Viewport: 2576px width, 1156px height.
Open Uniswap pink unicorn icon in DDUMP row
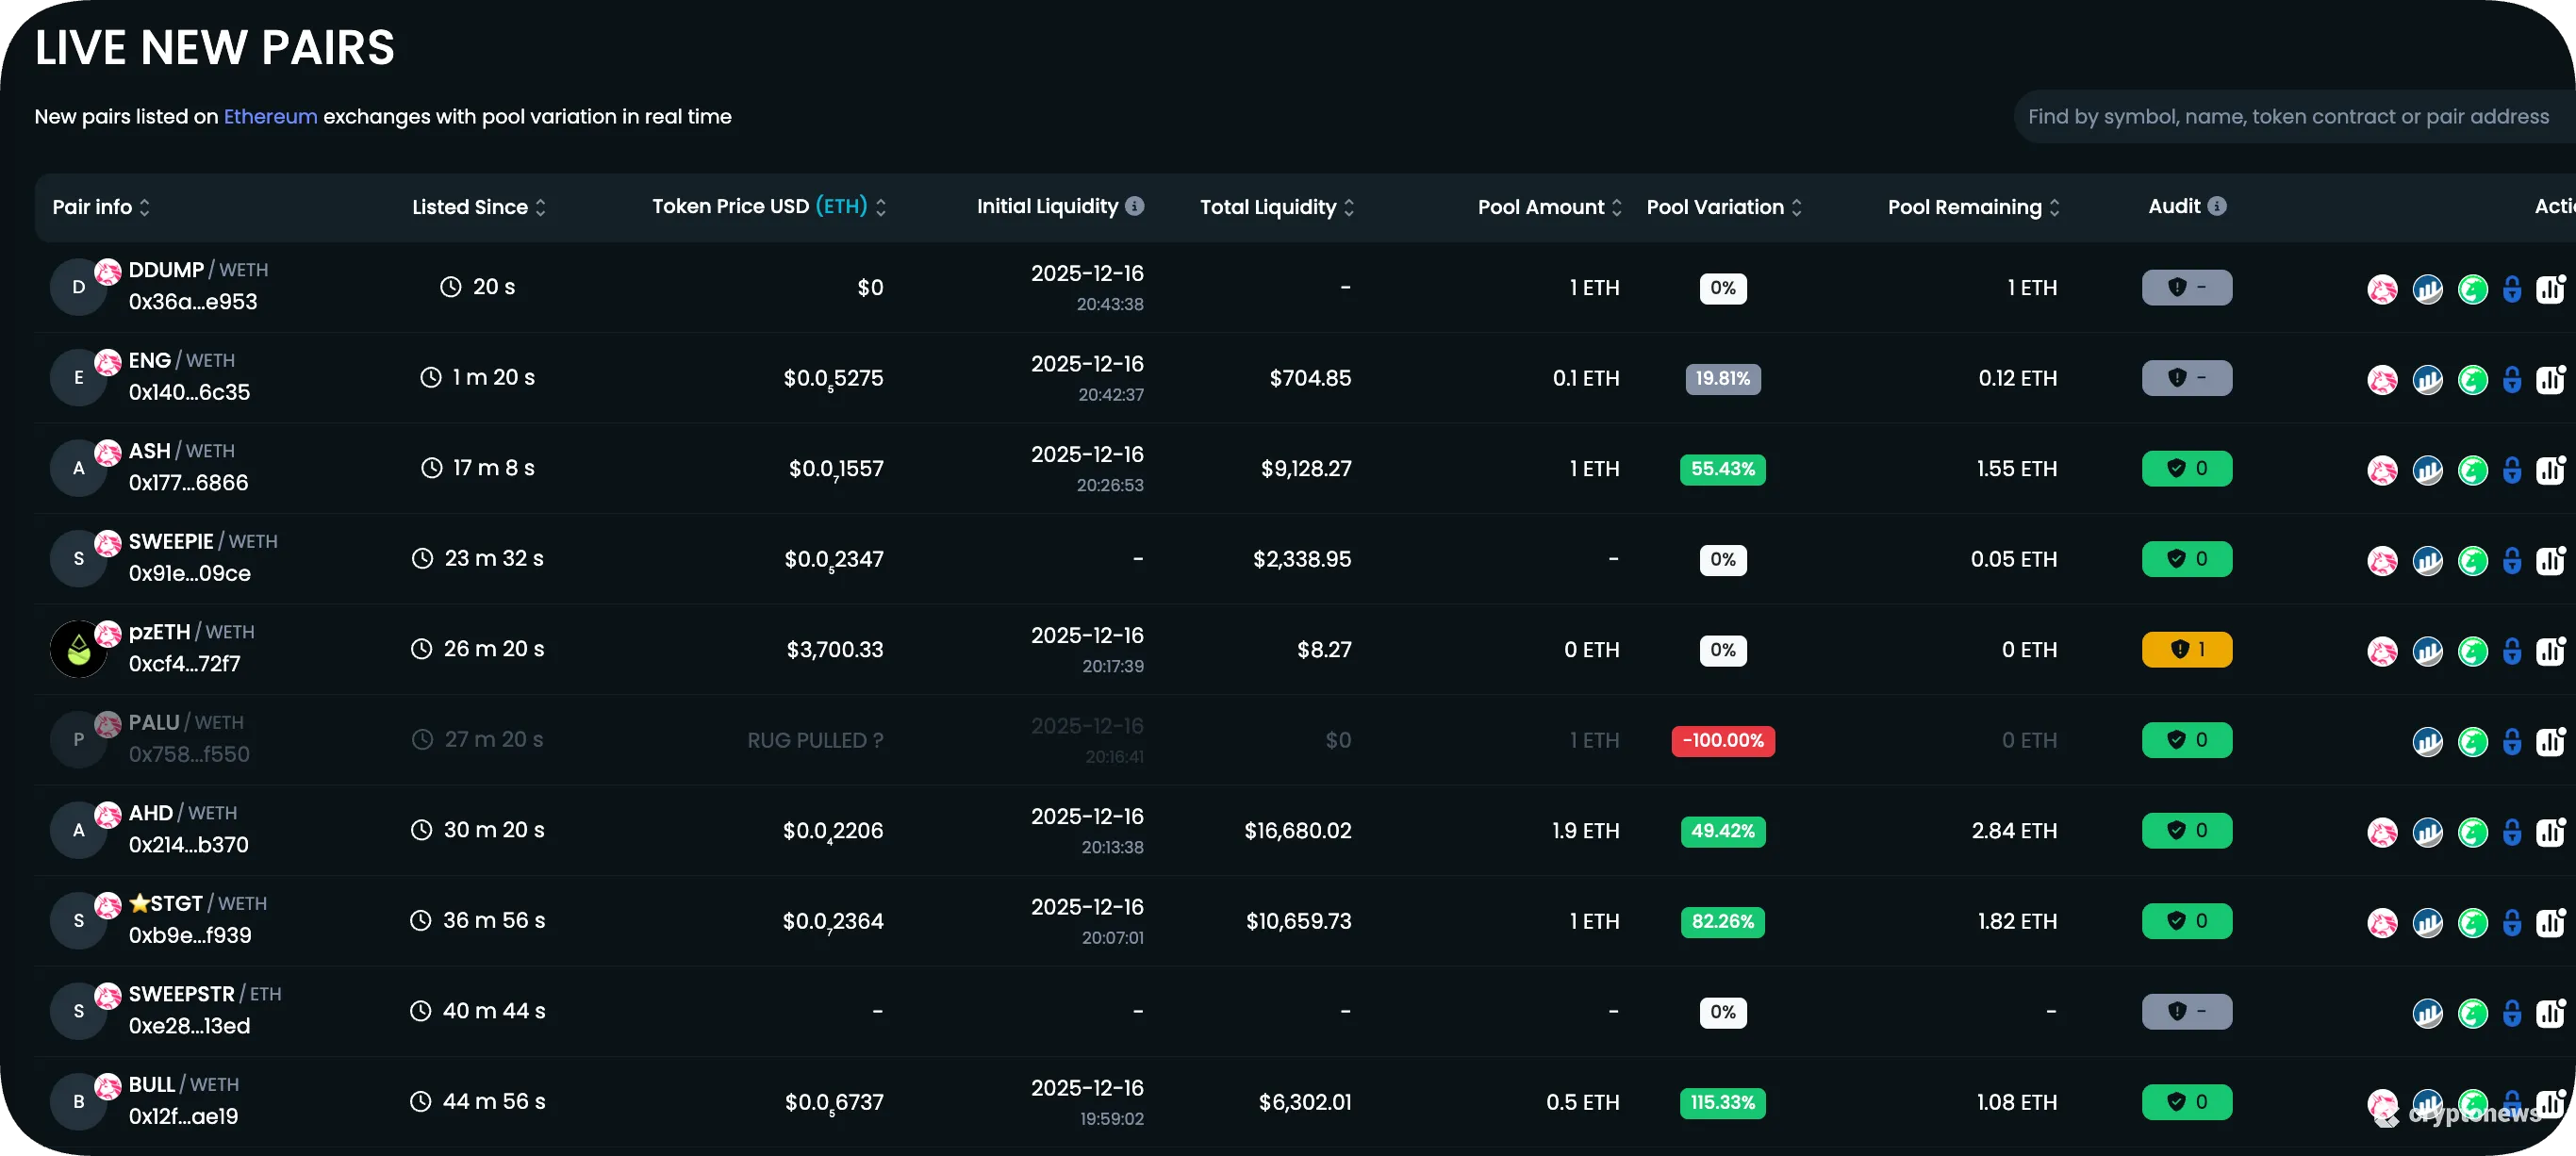[2382, 289]
